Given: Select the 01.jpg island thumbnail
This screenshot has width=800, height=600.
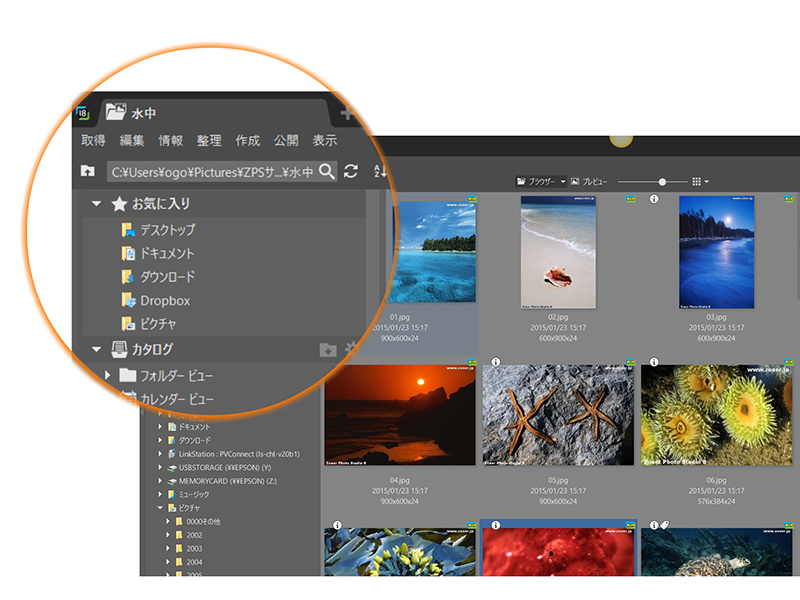Looking at the screenshot, I should click(432, 252).
